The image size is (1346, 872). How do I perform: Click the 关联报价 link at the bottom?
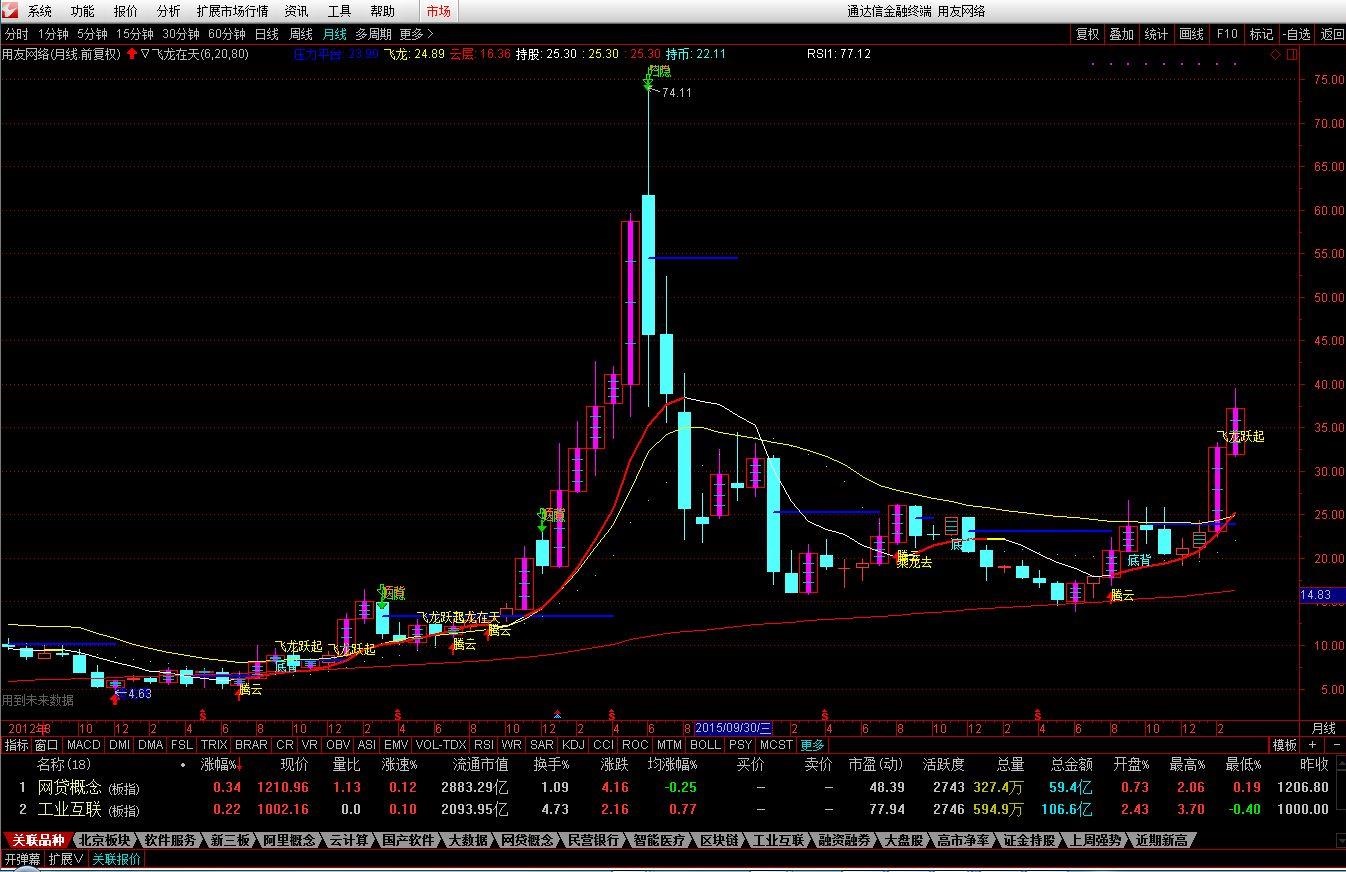(x=117, y=859)
